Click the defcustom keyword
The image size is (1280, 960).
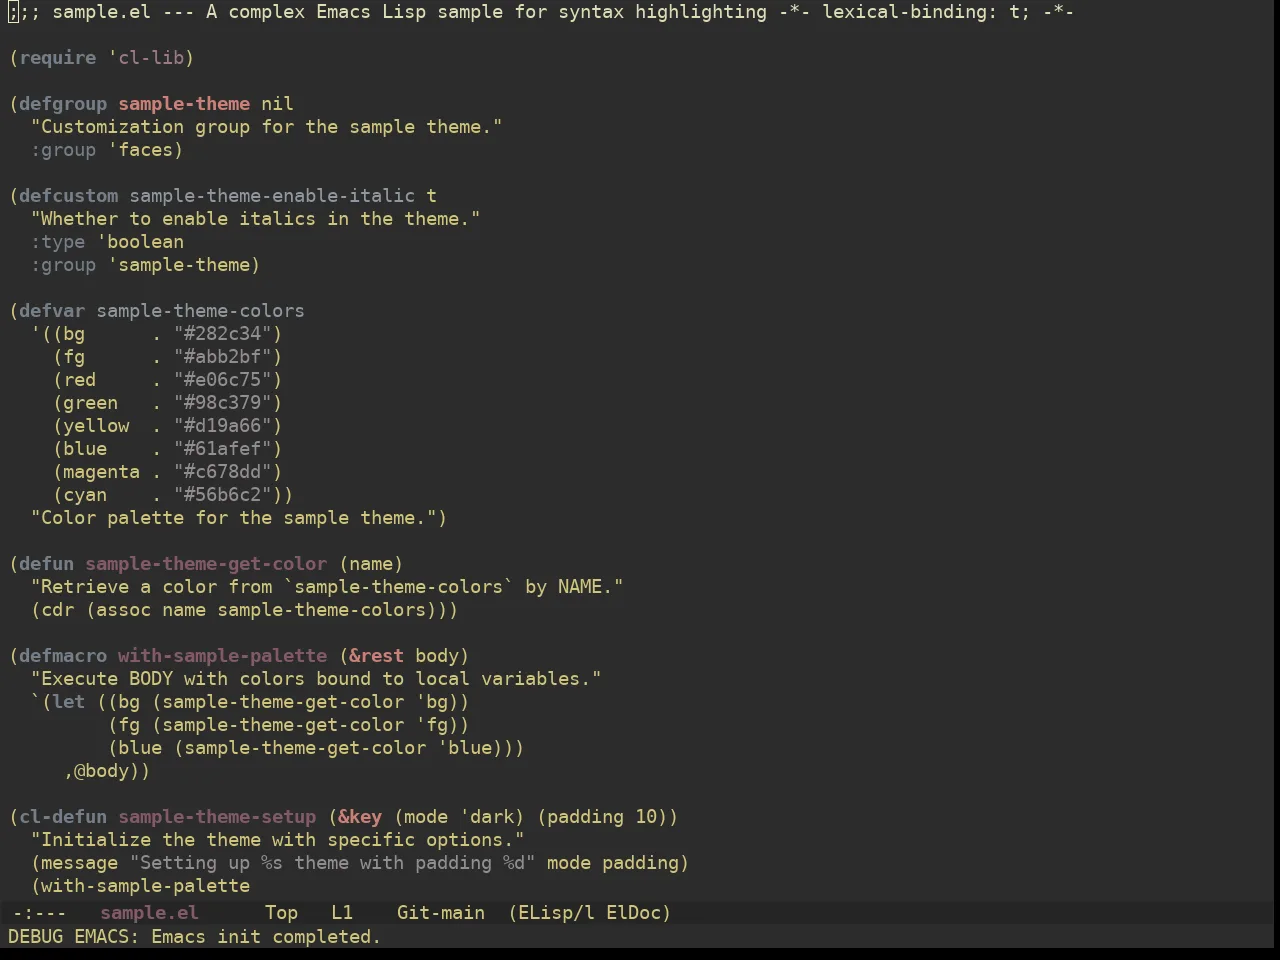(x=68, y=196)
